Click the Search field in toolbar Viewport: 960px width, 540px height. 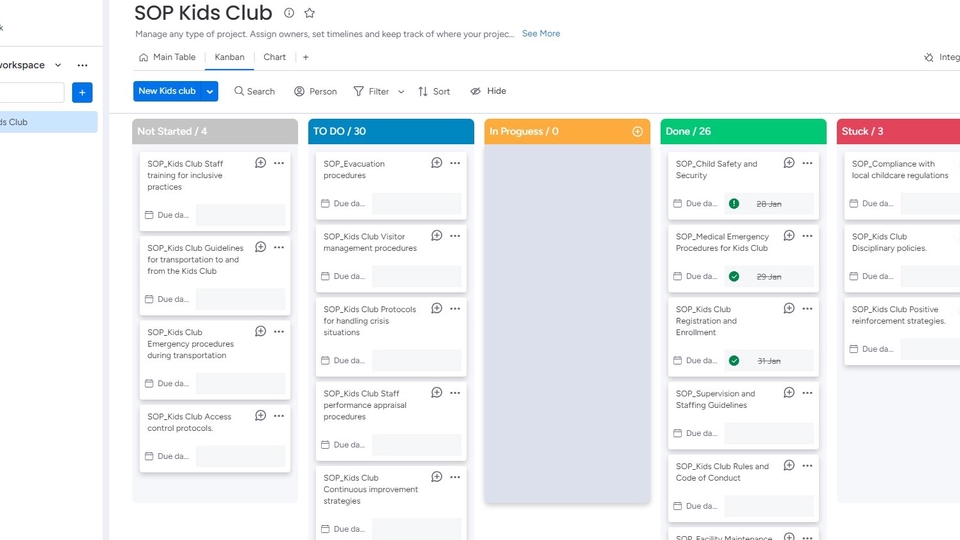(x=254, y=91)
